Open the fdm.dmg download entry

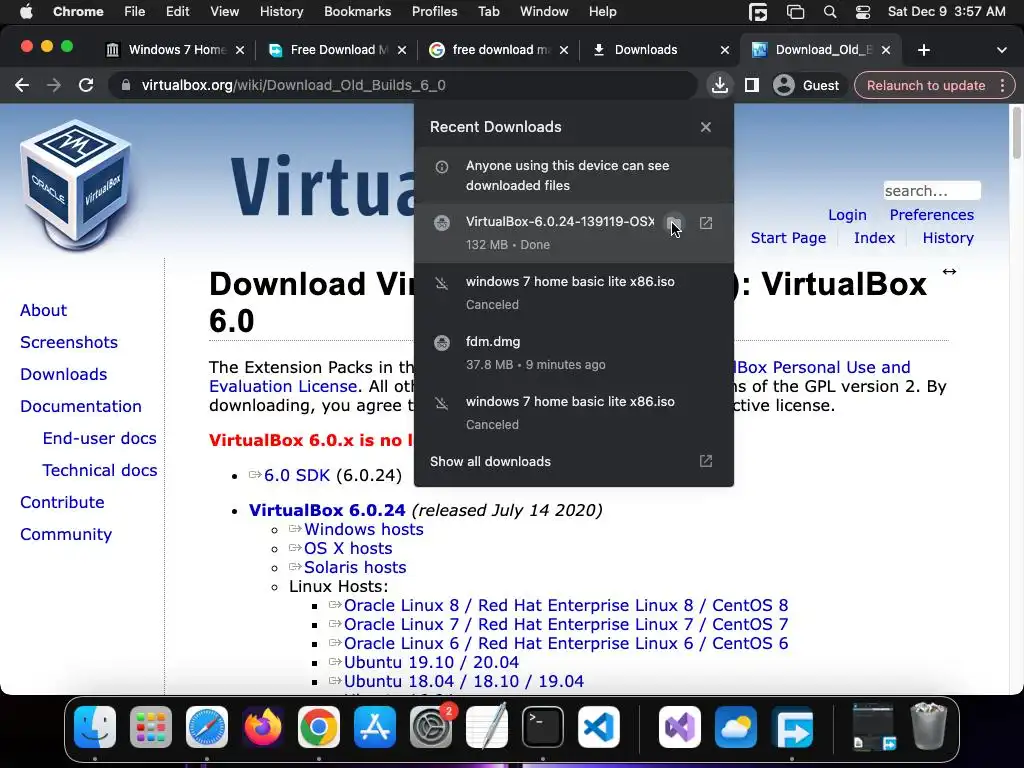pos(573,353)
